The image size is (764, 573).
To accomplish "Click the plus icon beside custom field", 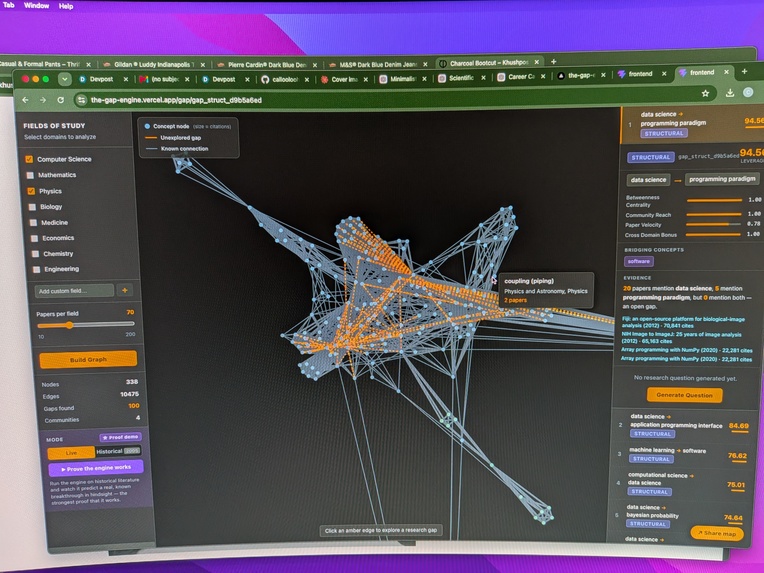I will (125, 290).
